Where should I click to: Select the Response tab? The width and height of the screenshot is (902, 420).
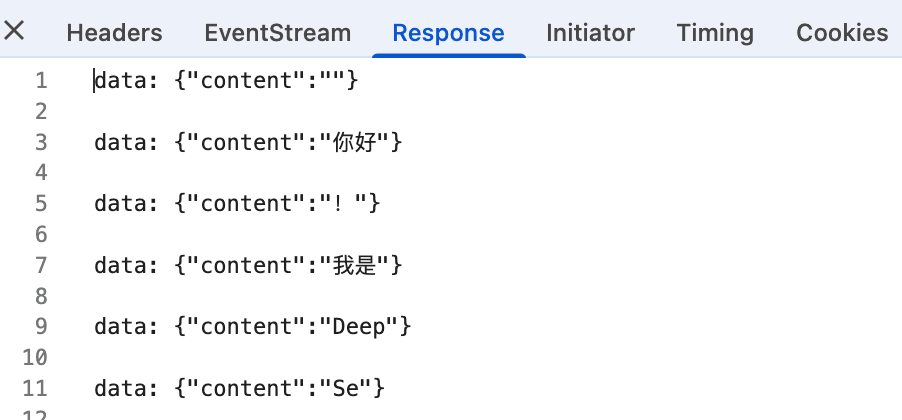448,33
